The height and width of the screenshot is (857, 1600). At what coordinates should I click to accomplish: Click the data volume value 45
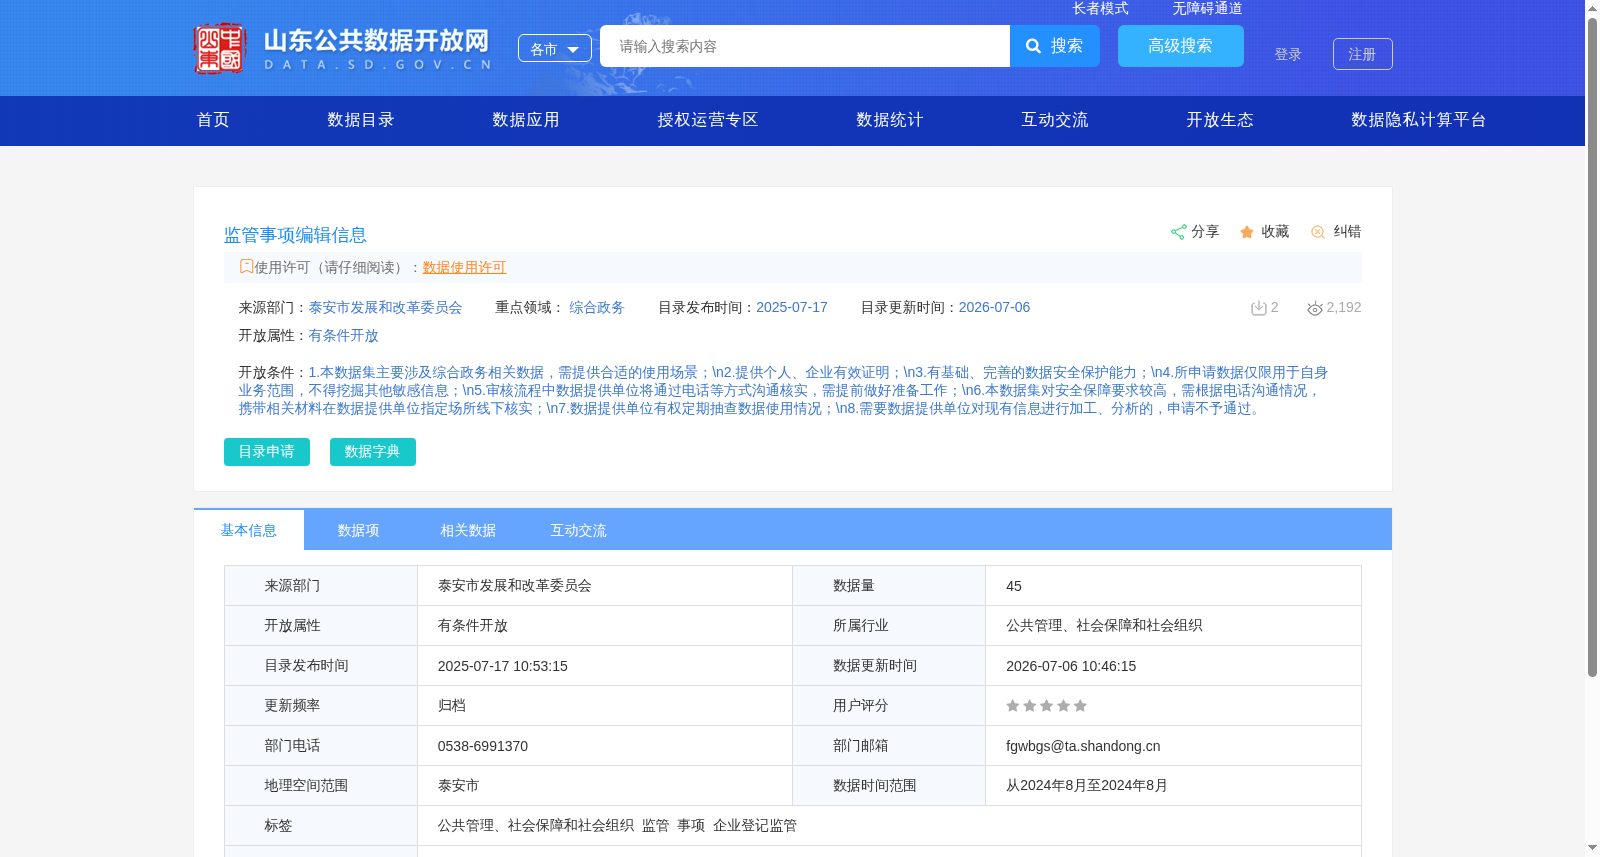click(x=1014, y=586)
